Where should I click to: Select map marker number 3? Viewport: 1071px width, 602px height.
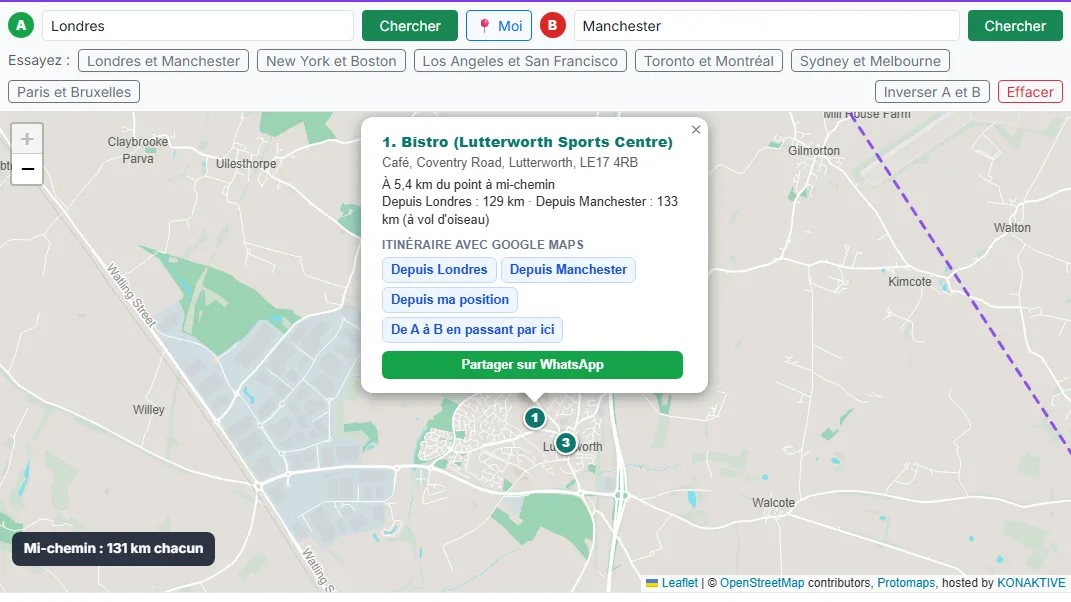[x=566, y=443]
